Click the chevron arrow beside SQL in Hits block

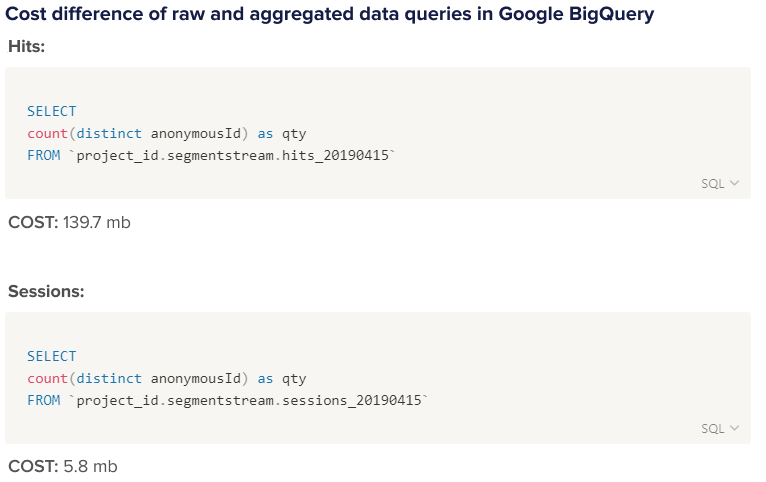point(734,183)
